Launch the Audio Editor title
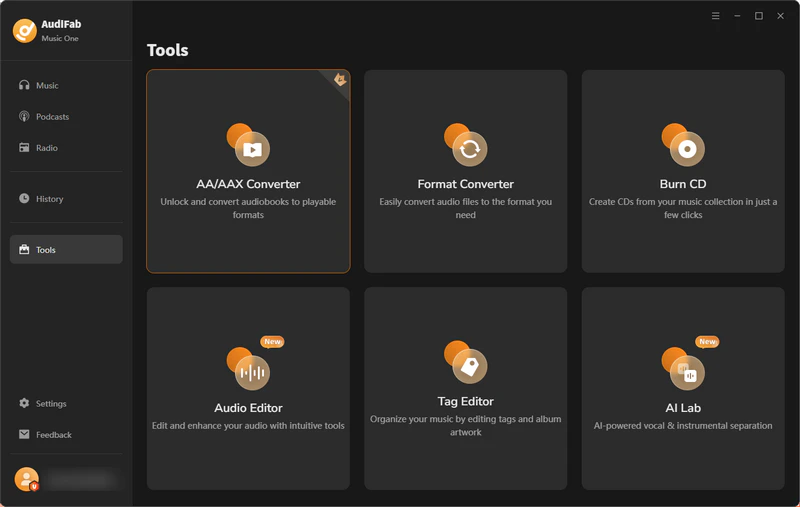The image size is (800, 507). coord(248,408)
